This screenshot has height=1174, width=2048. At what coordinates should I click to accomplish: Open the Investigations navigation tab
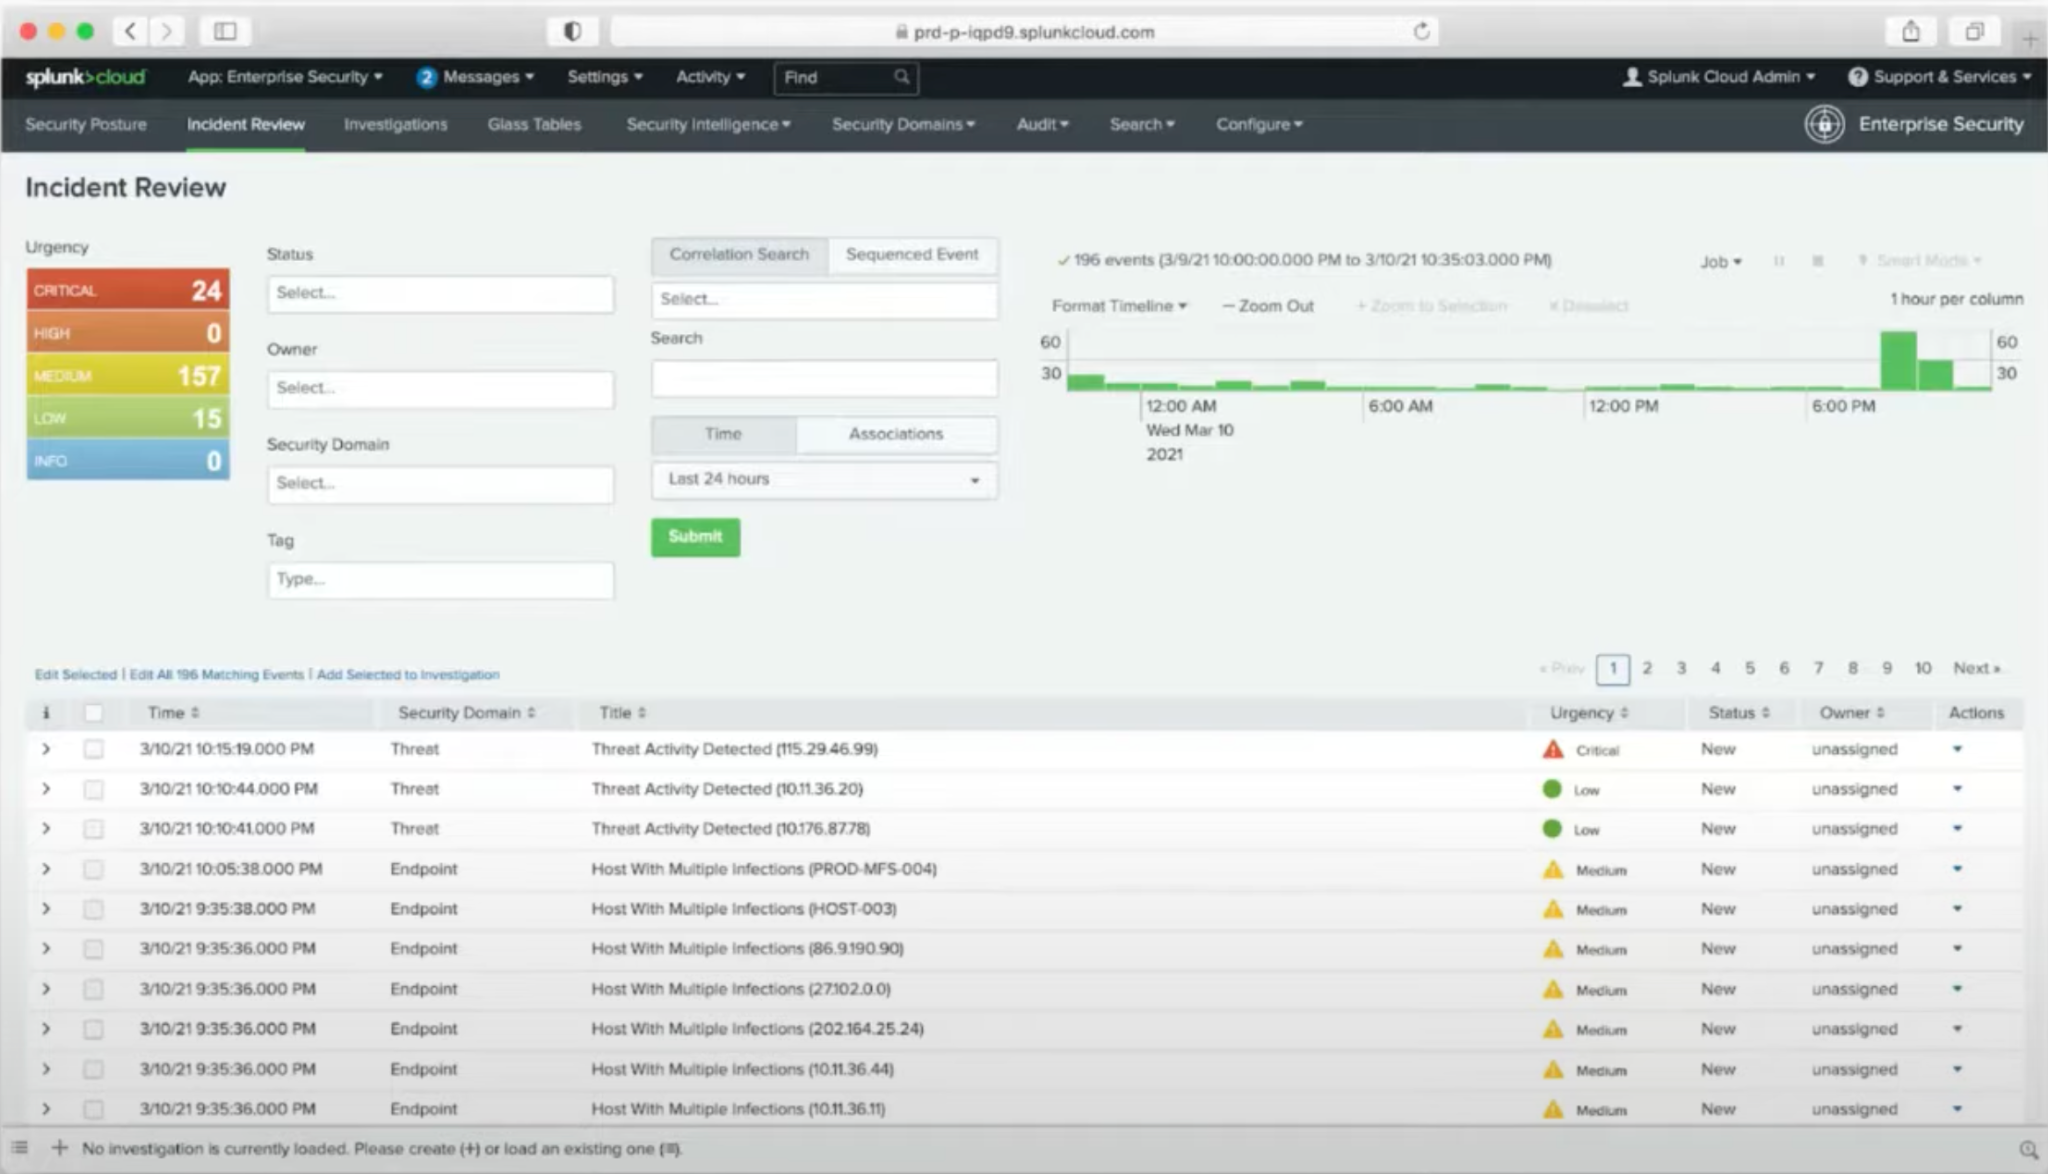395,125
